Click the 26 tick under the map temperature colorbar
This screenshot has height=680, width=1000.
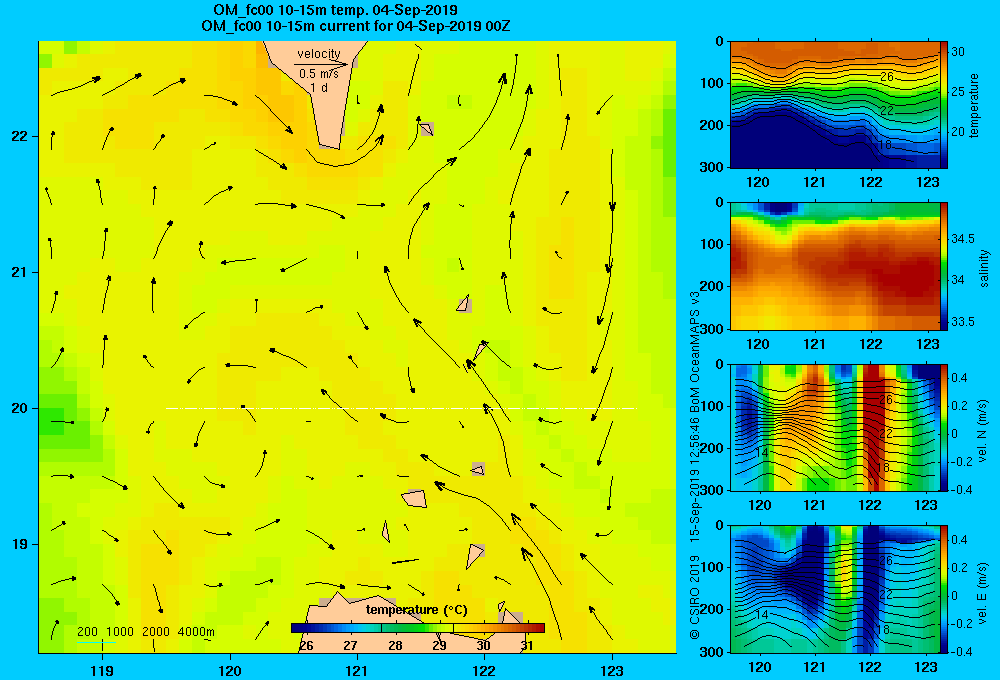pos(306,646)
